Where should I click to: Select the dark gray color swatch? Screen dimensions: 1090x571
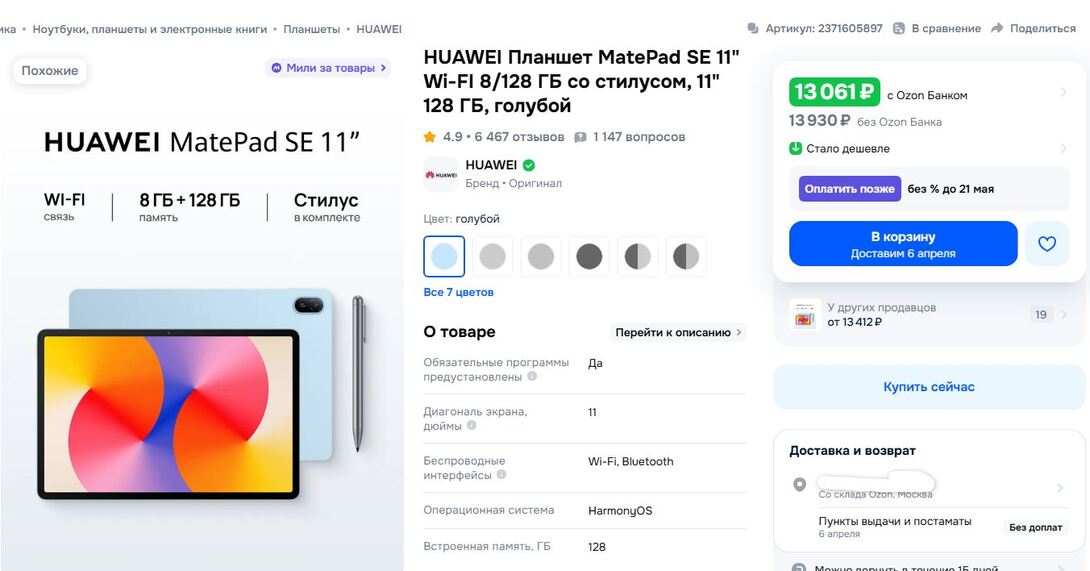coord(589,256)
